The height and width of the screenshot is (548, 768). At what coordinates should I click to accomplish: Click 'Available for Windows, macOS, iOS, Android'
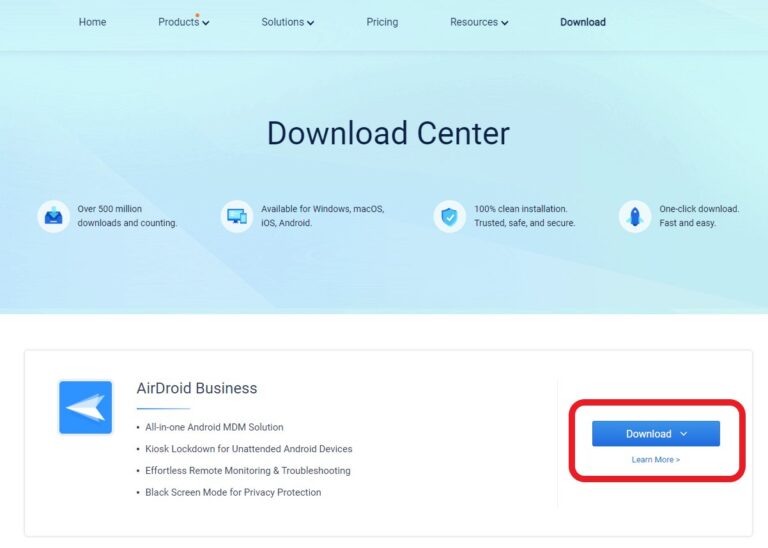coord(323,216)
